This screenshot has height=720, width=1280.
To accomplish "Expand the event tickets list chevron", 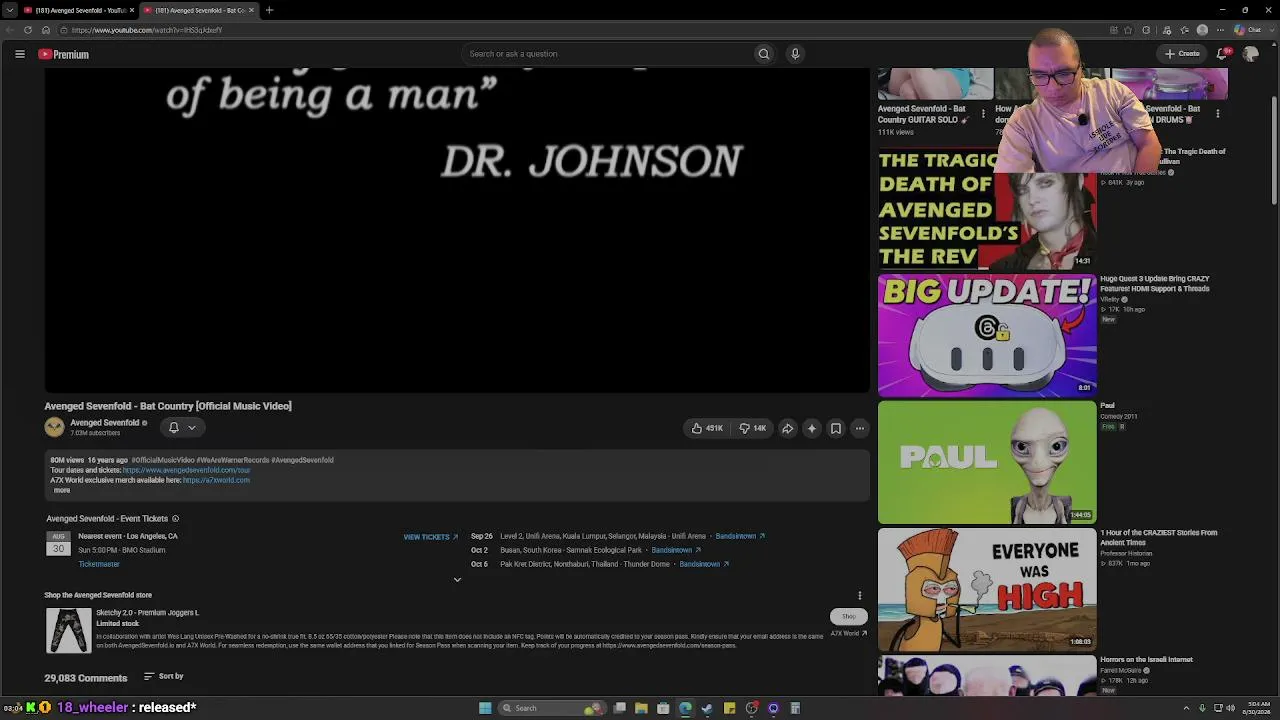I will pos(457,580).
